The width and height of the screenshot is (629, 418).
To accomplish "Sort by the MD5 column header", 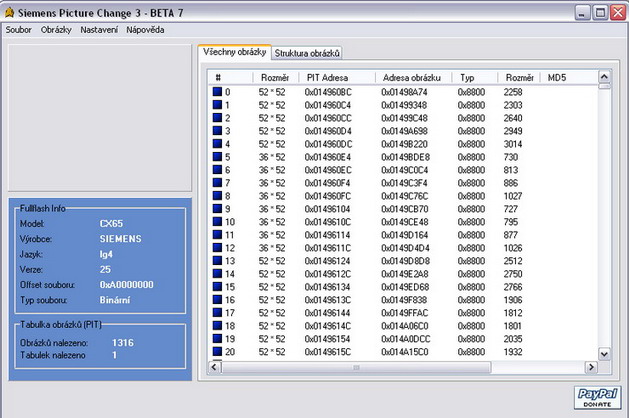I will point(569,77).
